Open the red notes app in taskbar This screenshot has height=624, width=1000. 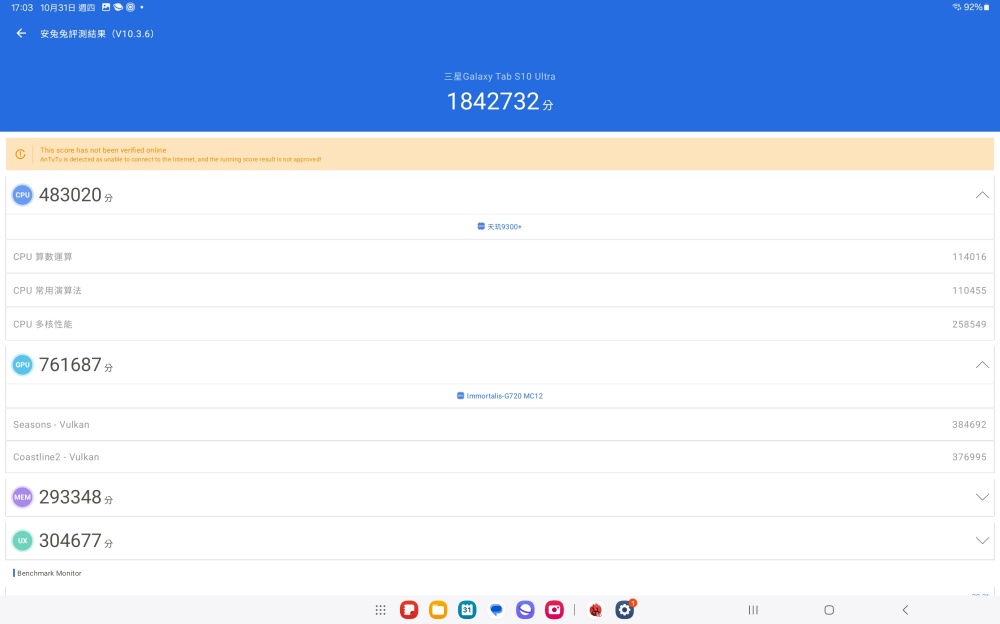click(x=409, y=610)
